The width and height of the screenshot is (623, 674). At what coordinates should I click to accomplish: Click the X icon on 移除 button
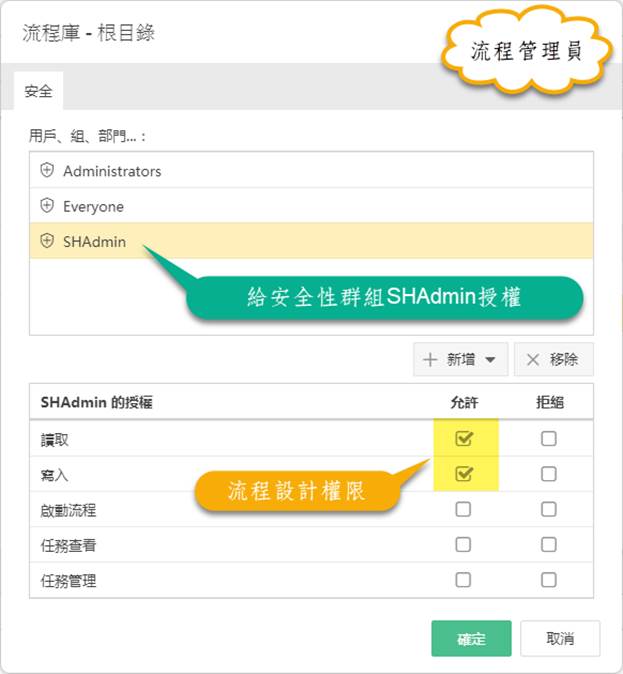(533, 359)
